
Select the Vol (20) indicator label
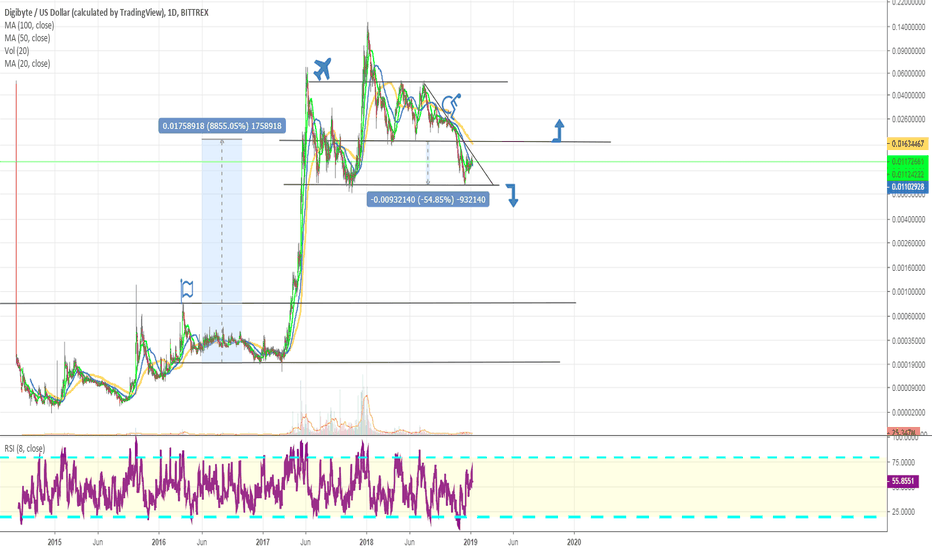[17, 51]
